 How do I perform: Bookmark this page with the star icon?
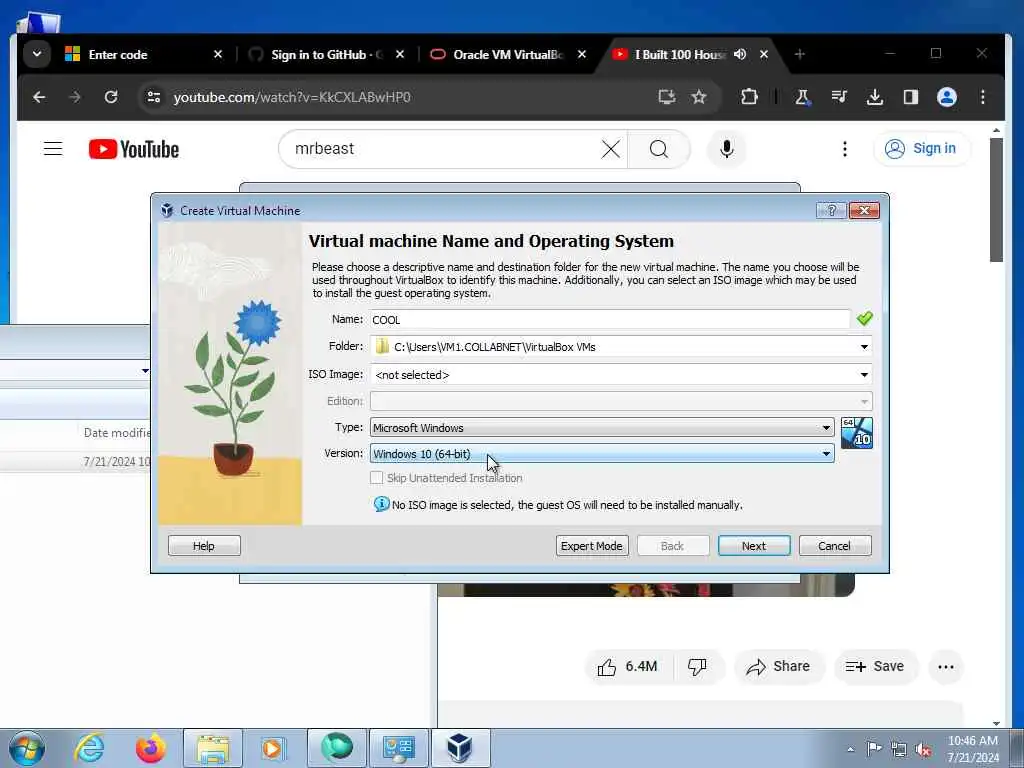[x=699, y=97]
